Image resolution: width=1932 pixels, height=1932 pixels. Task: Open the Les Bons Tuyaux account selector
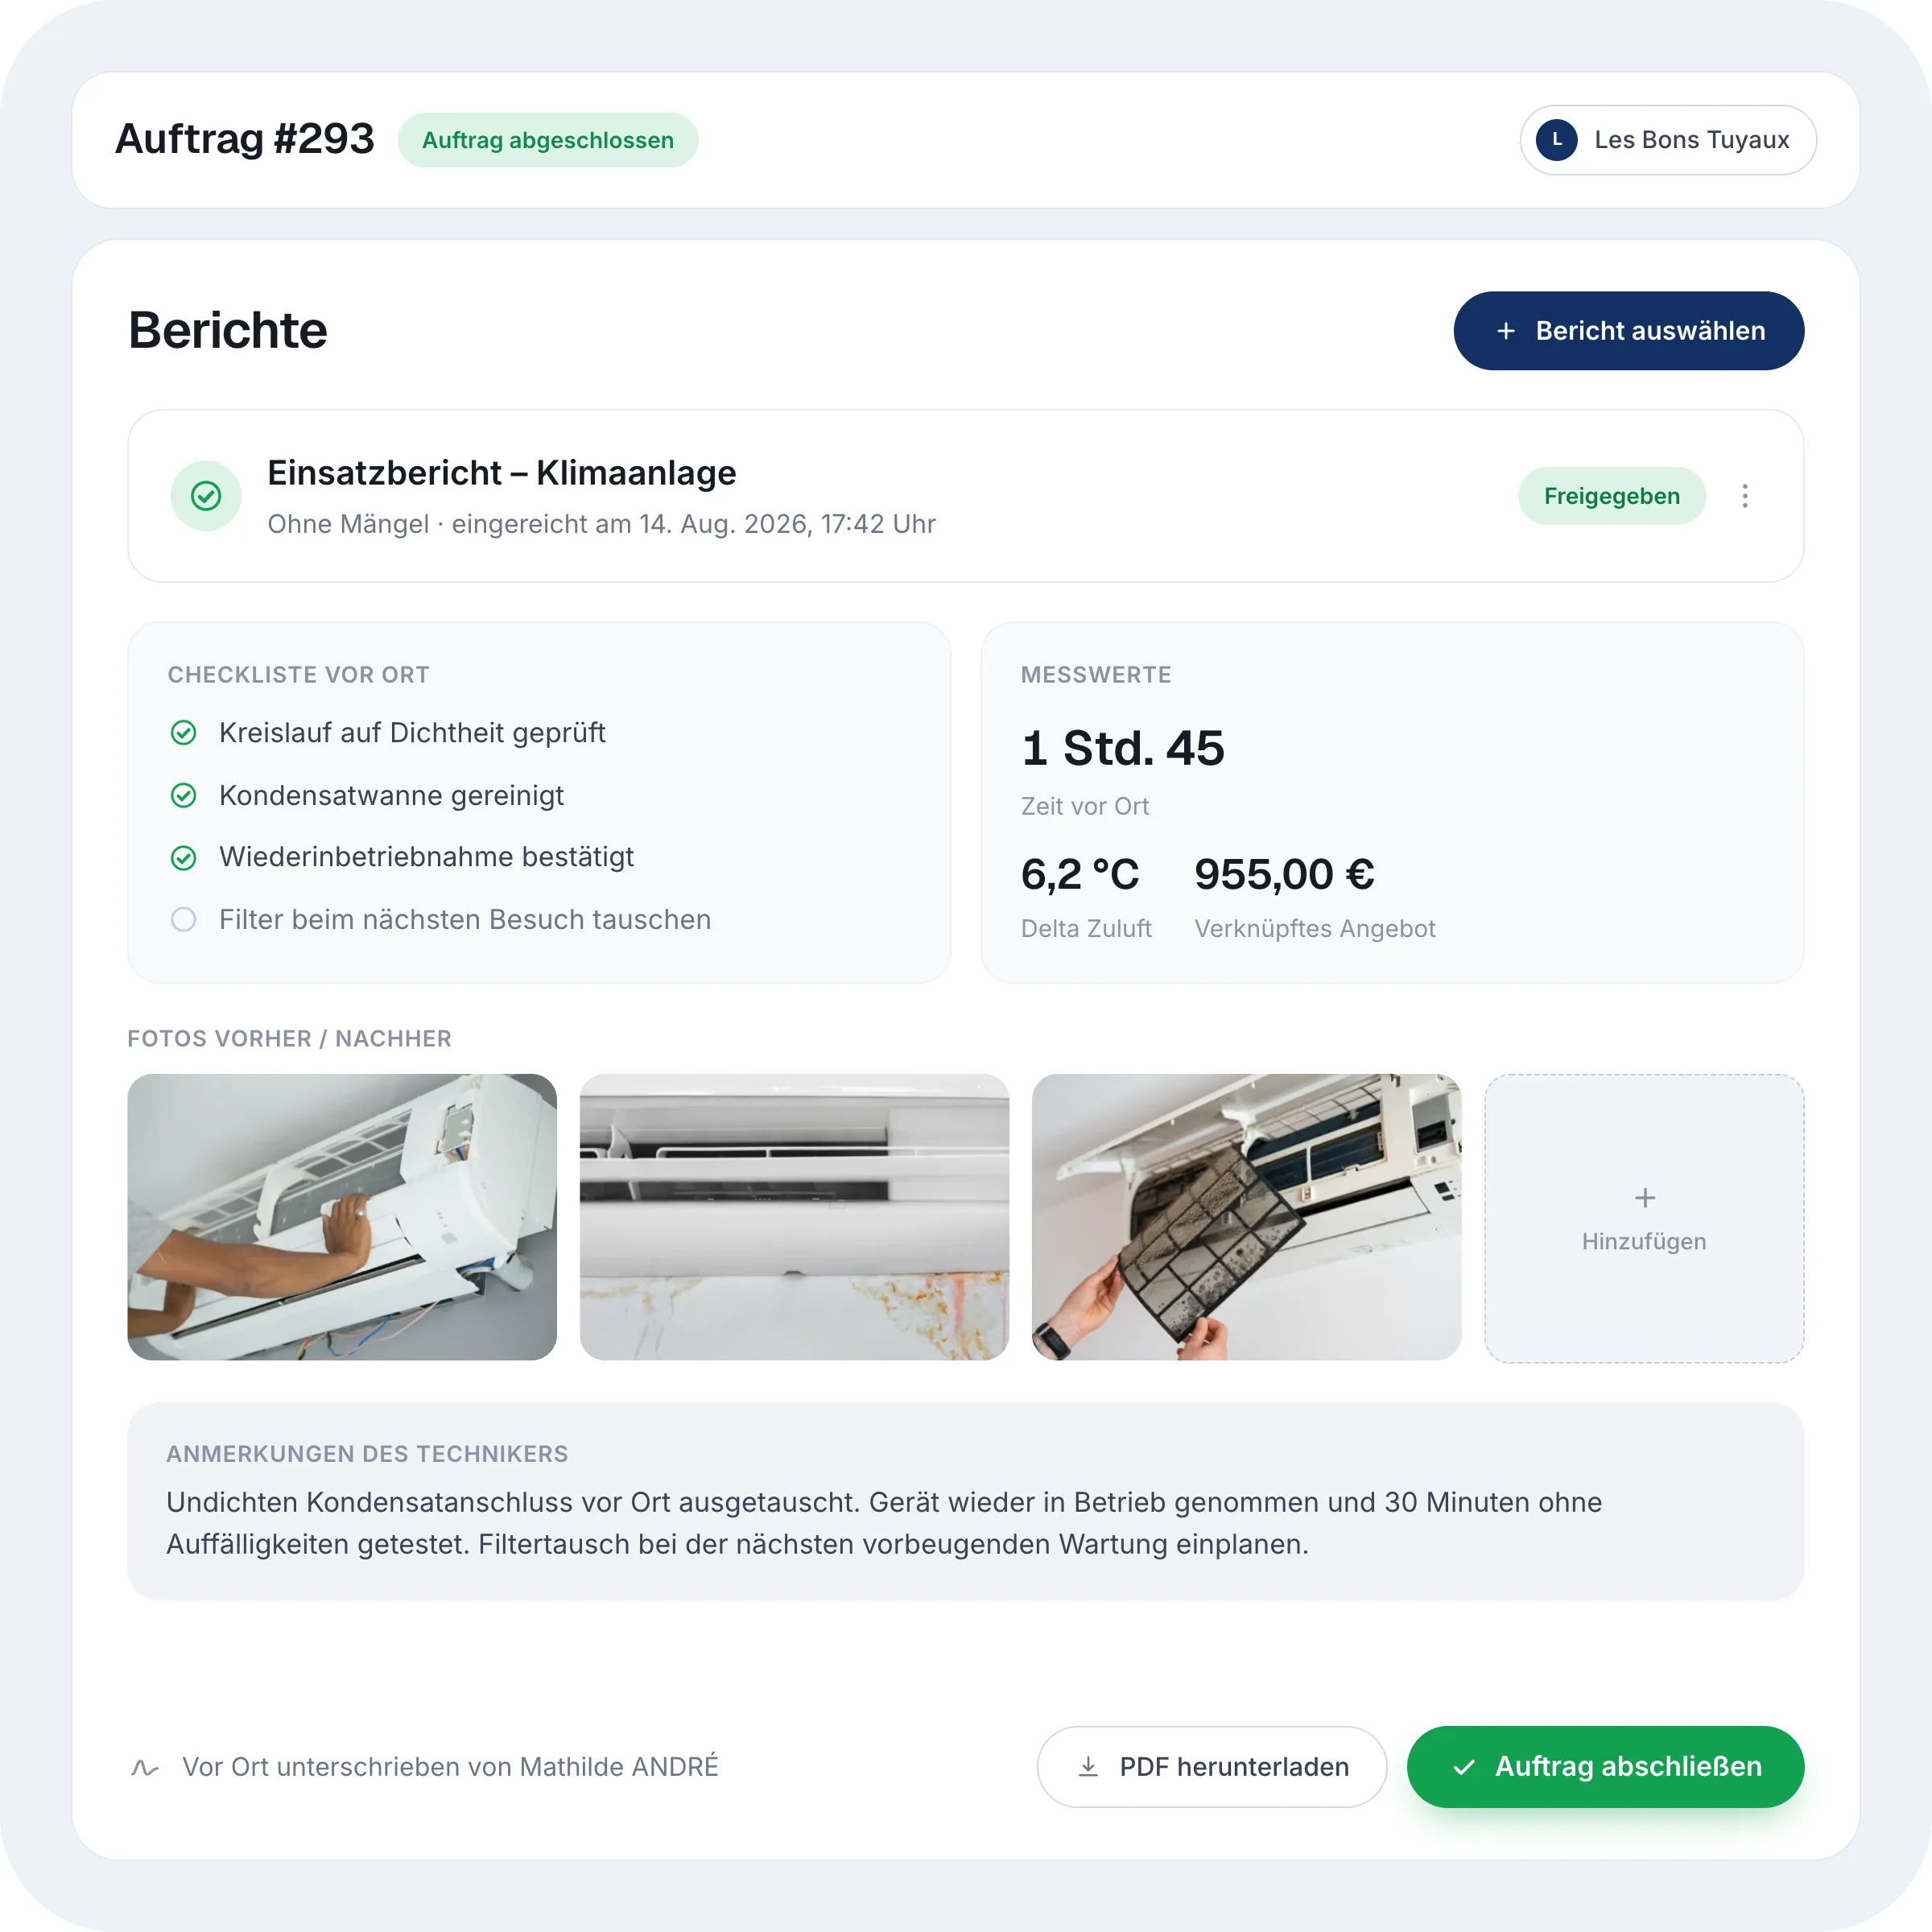[x=1668, y=140]
